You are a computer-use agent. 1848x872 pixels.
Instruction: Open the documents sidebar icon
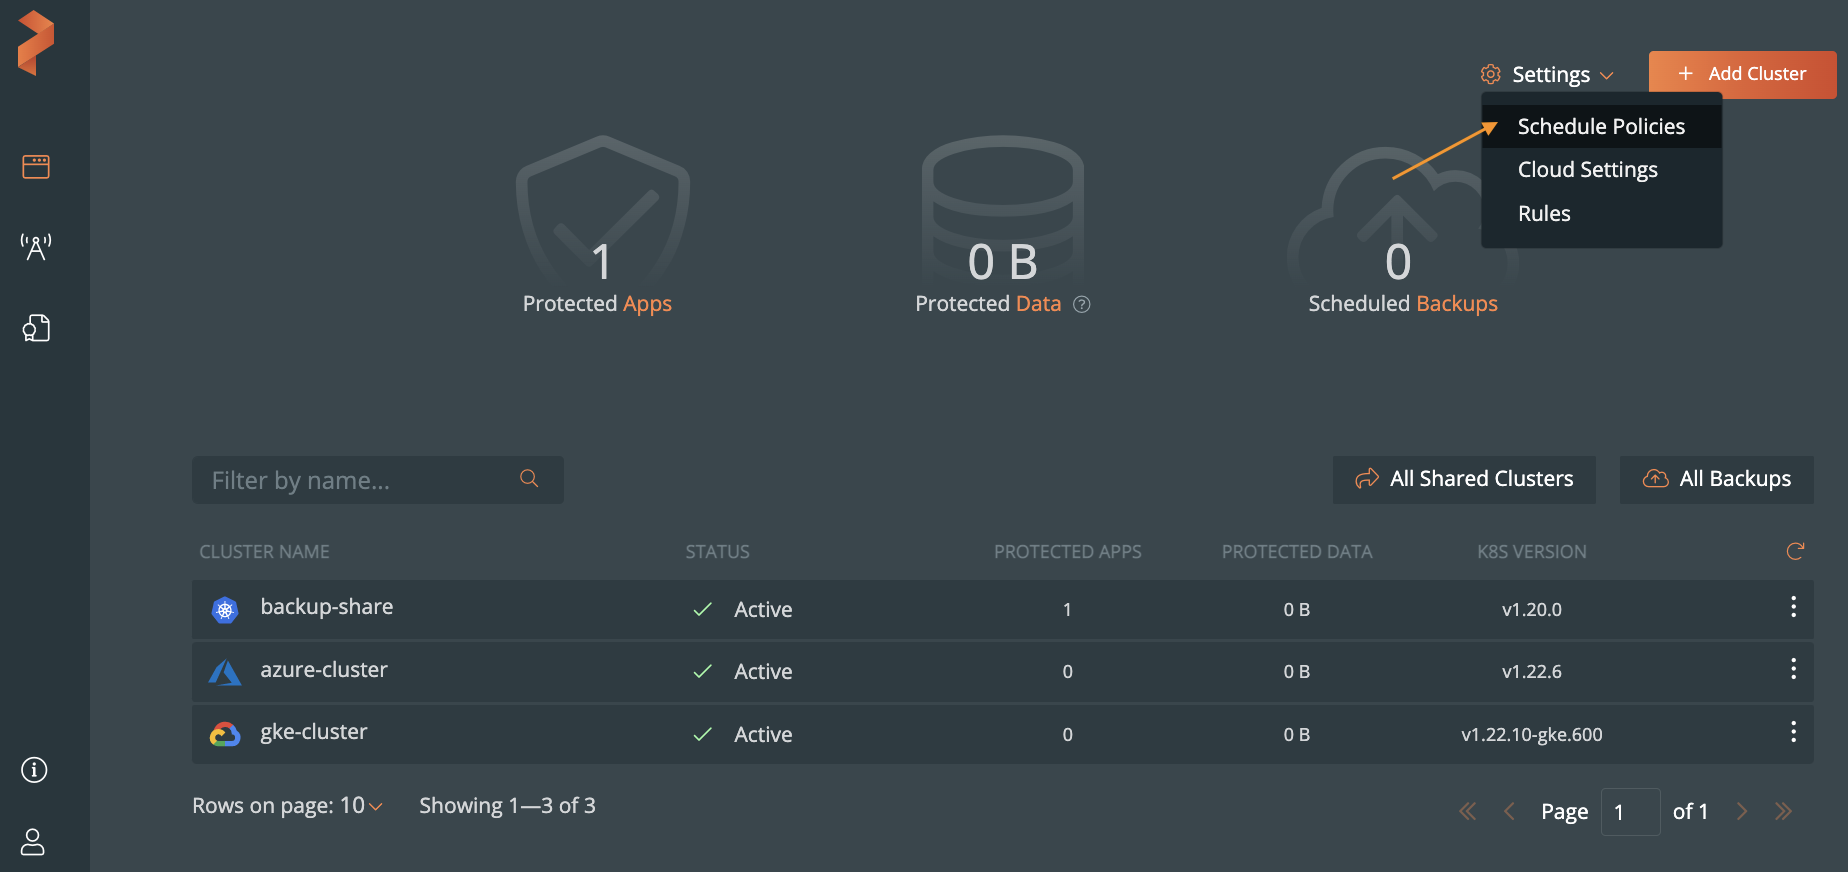(x=36, y=328)
